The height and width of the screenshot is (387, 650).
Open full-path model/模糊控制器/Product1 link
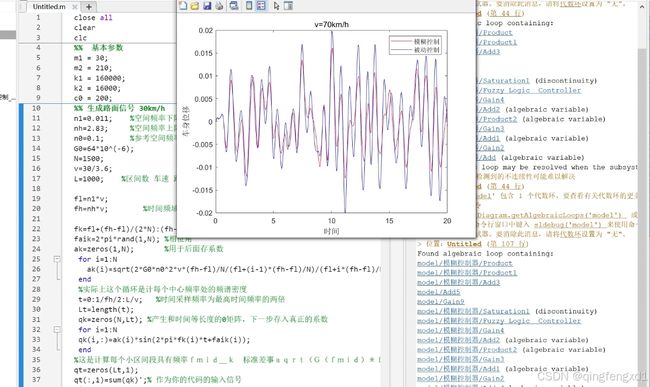[467, 273]
